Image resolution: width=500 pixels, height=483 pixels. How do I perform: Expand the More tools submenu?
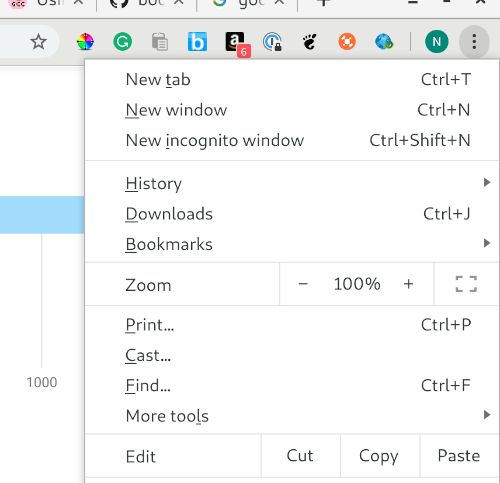click(292, 416)
